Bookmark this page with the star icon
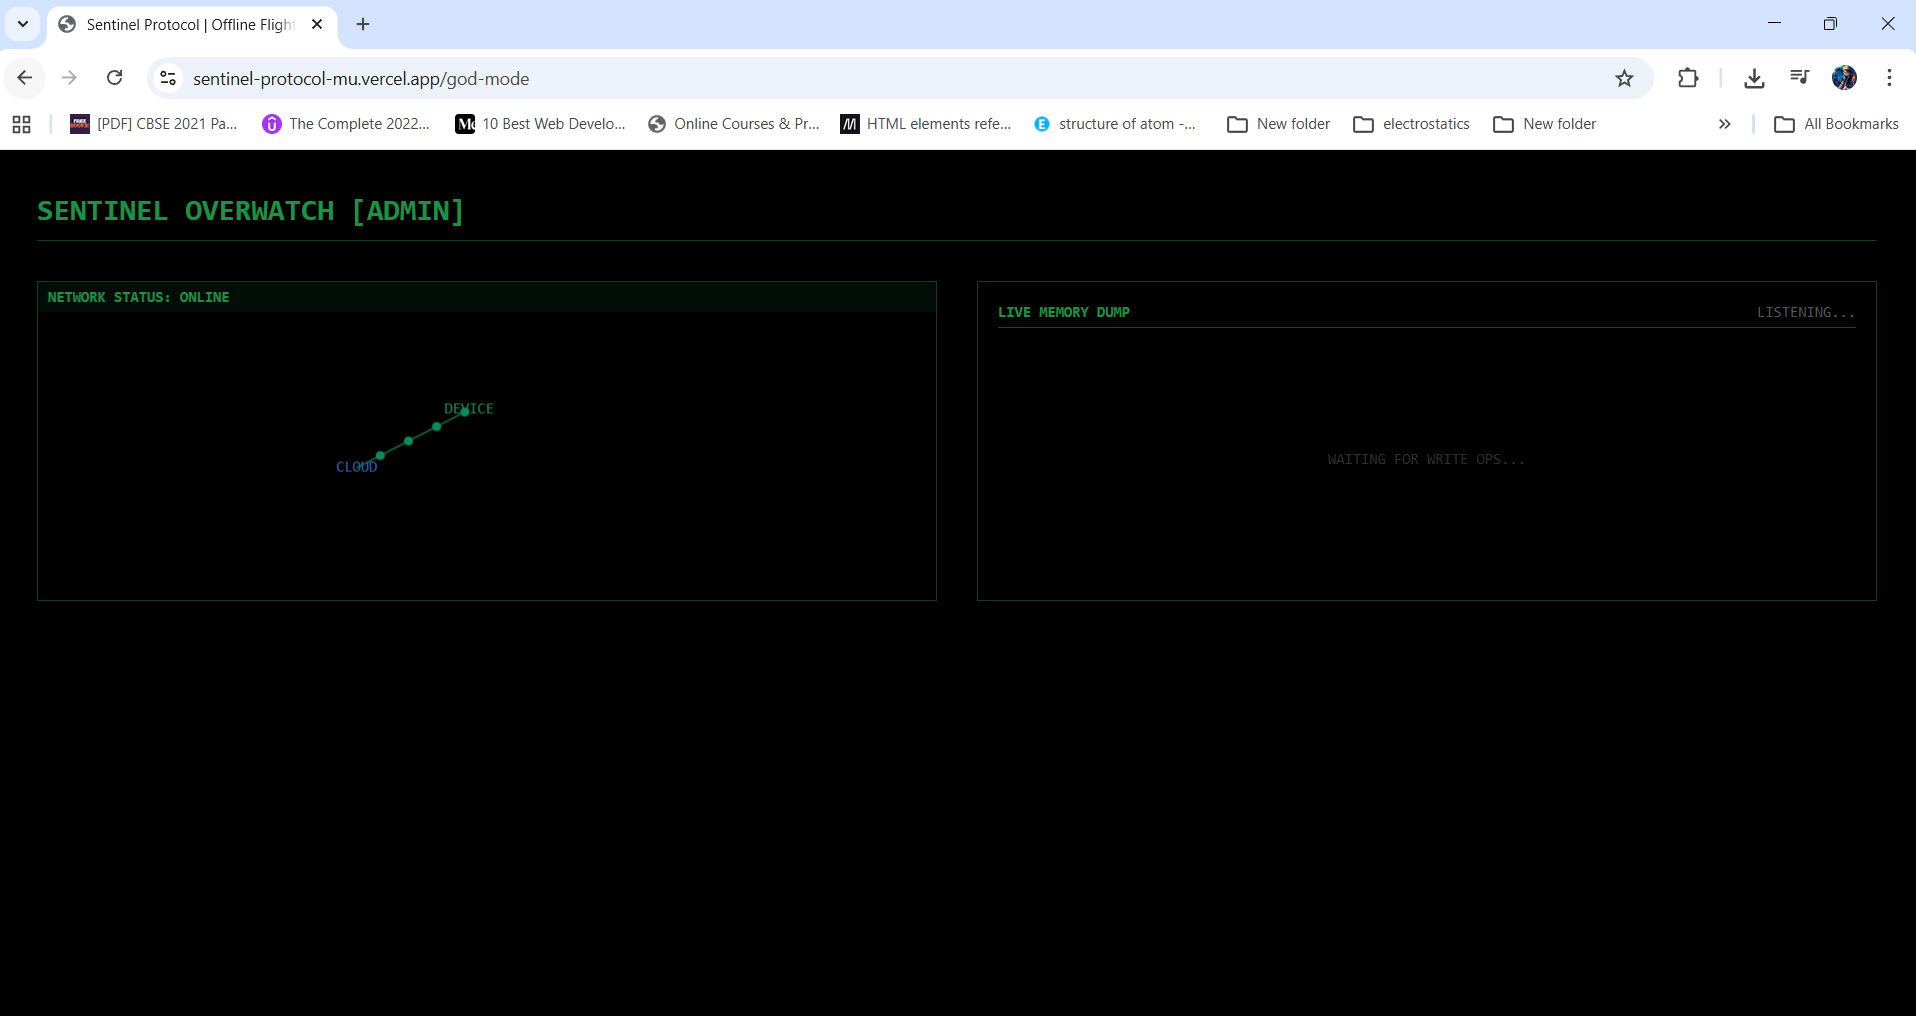The height and width of the screenshot is (1016, 1916). (1624, 78)
